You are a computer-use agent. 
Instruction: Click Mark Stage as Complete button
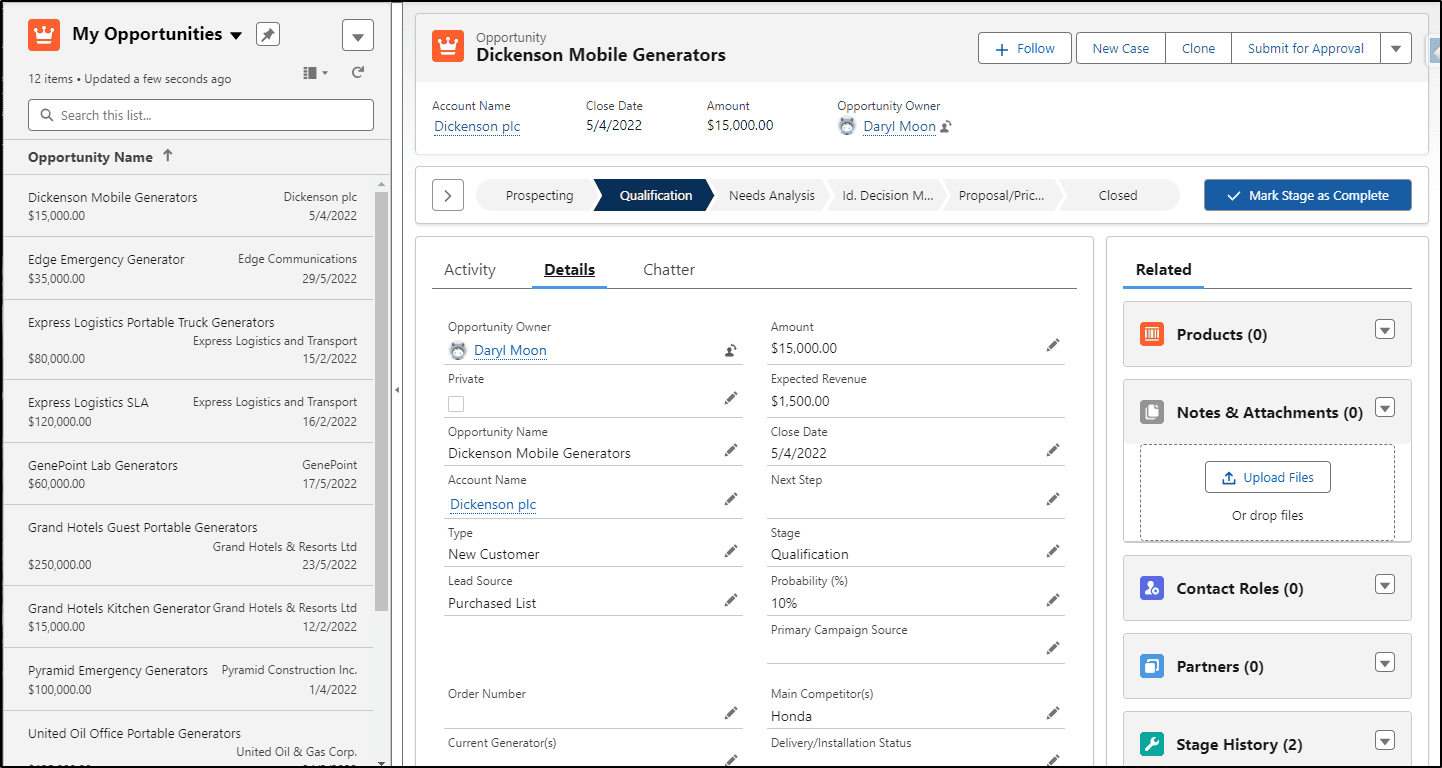click(1308, 196)
